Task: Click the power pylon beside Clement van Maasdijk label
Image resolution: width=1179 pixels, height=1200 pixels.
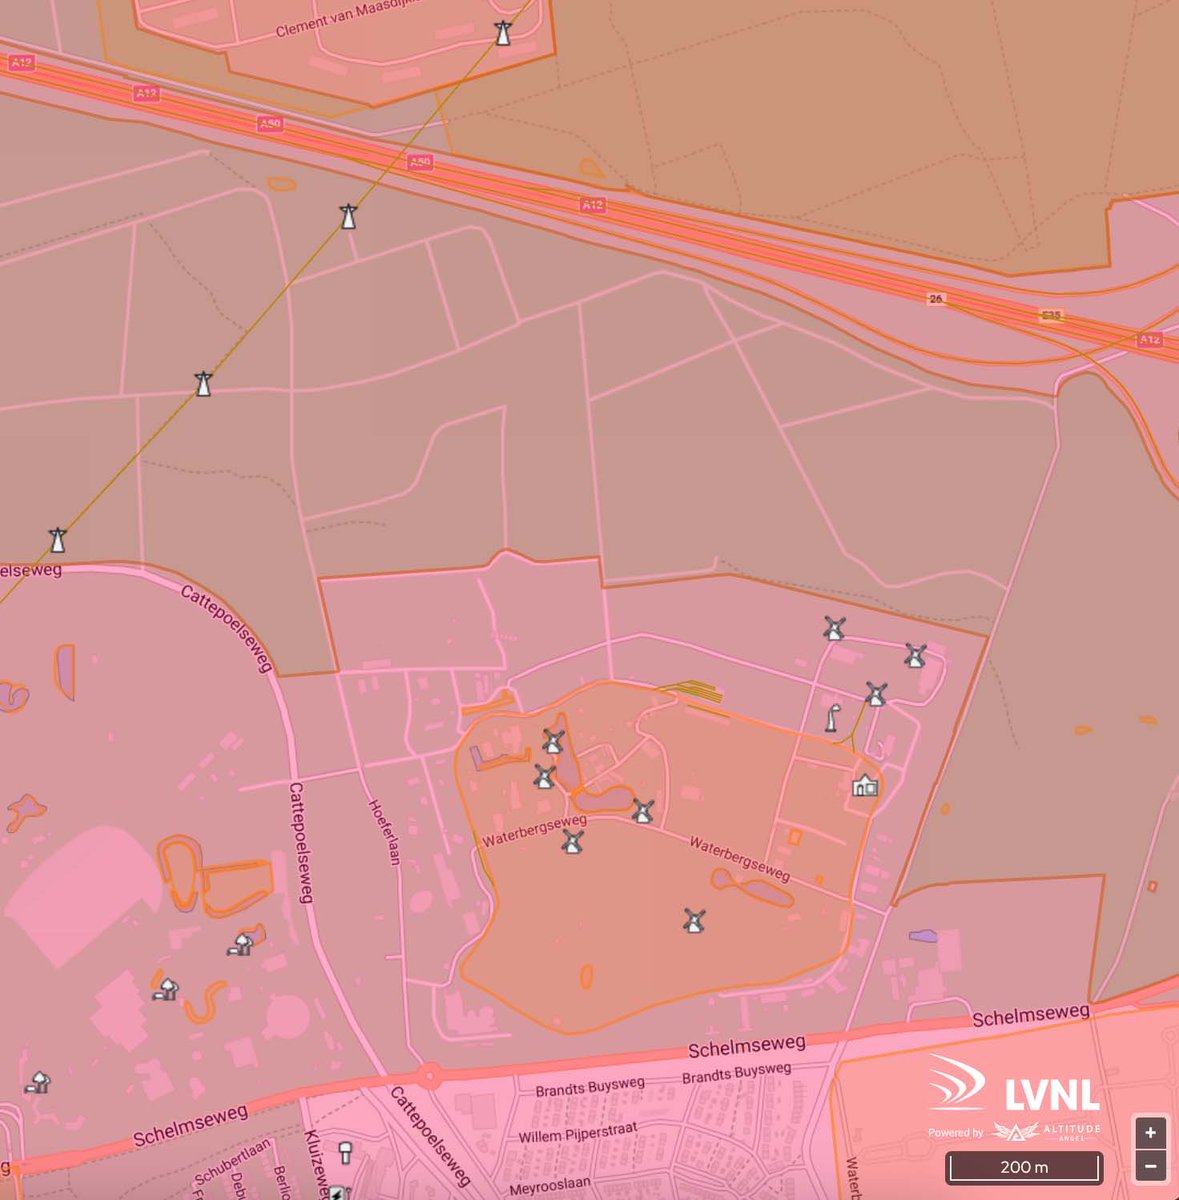Action: tap(503, 33)
